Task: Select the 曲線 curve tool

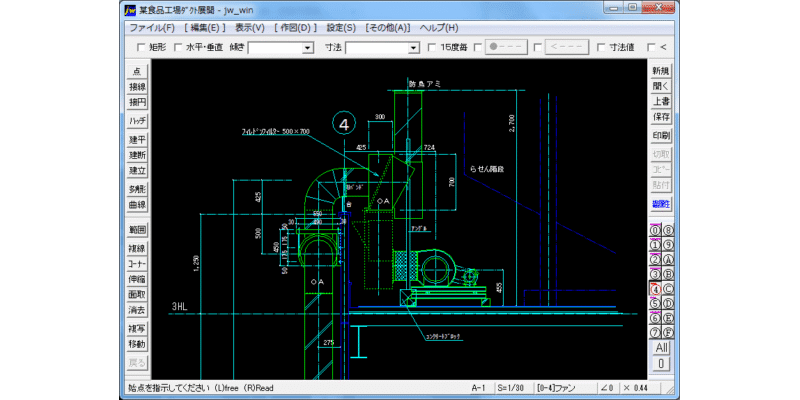Action: coord(137,205)
